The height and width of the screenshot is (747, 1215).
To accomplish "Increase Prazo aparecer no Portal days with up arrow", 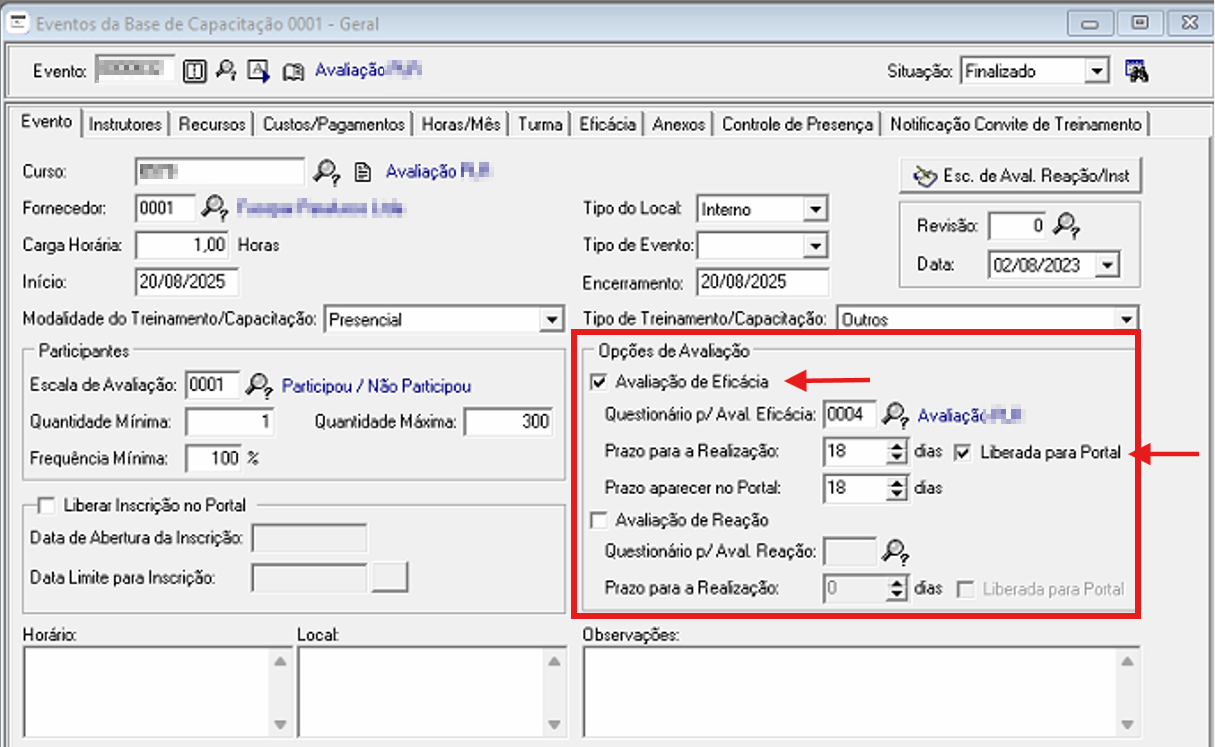I will click(896, 482).
